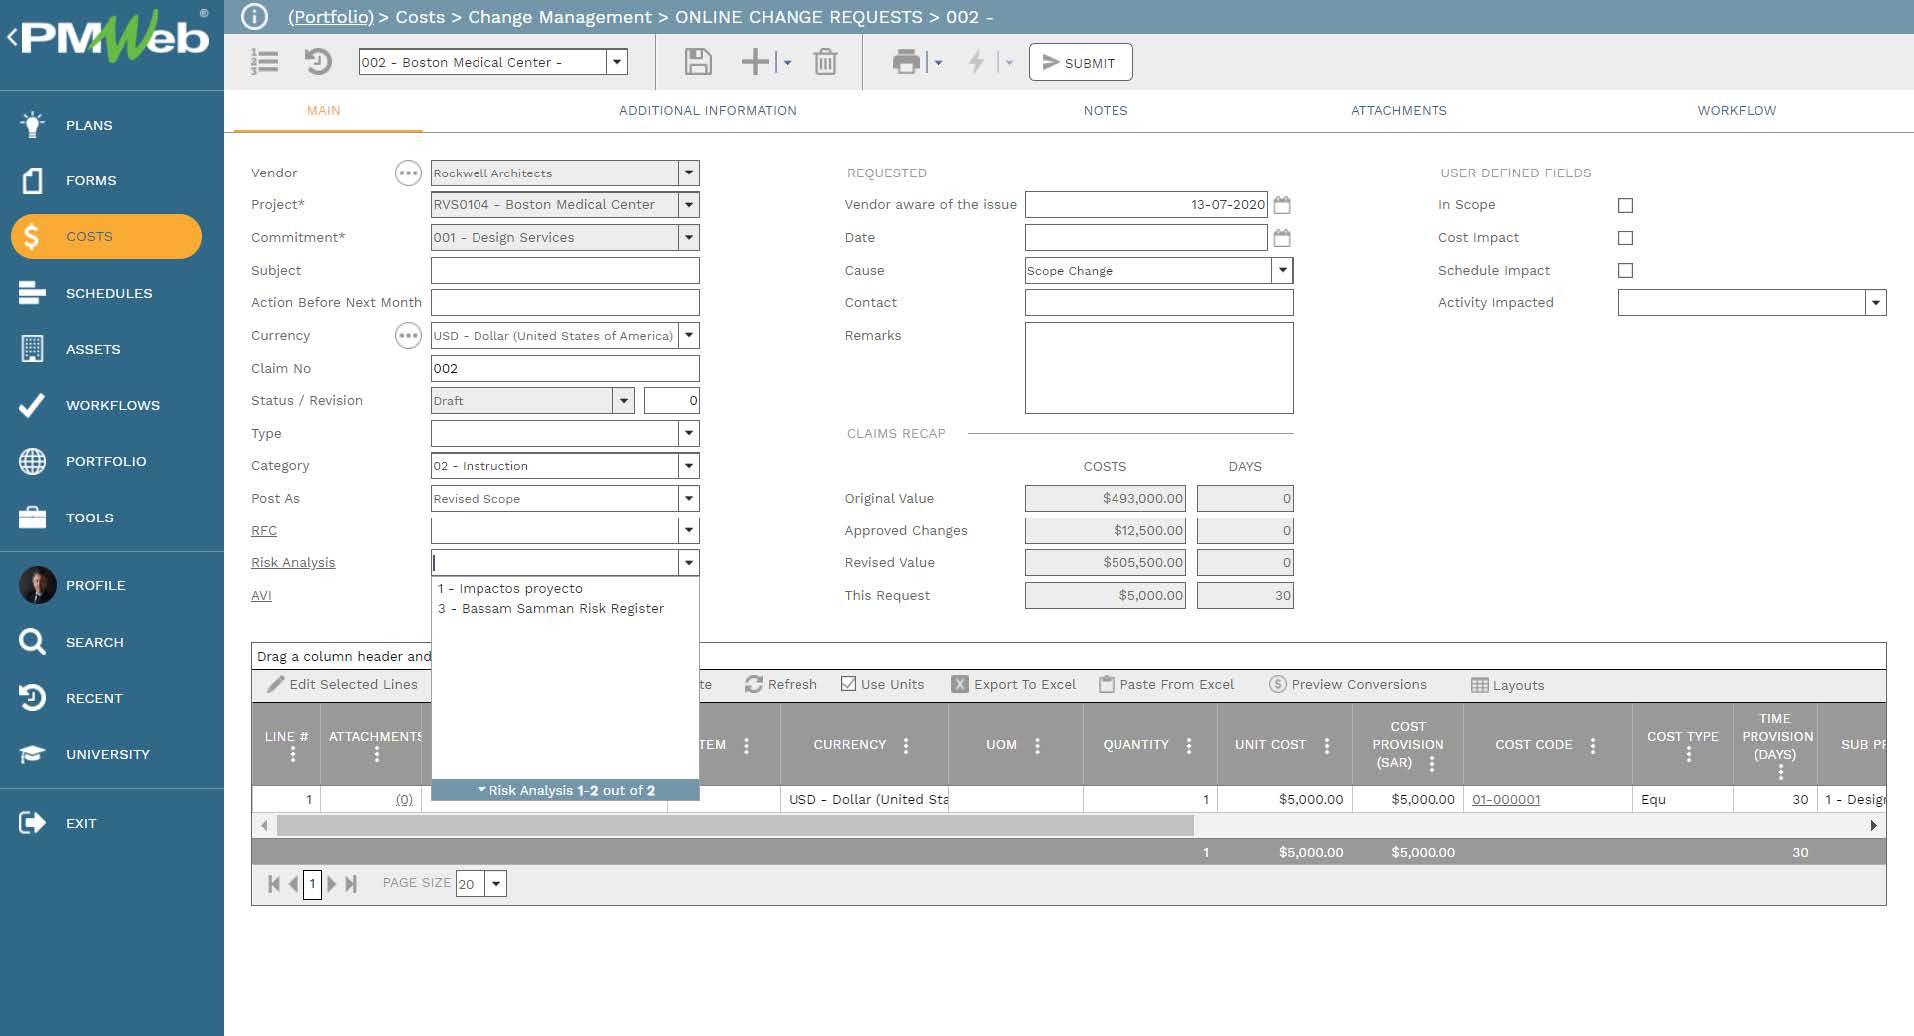
Task: Open the Category dropdown list
Action: pyautogui.click(x=688, y=466)
